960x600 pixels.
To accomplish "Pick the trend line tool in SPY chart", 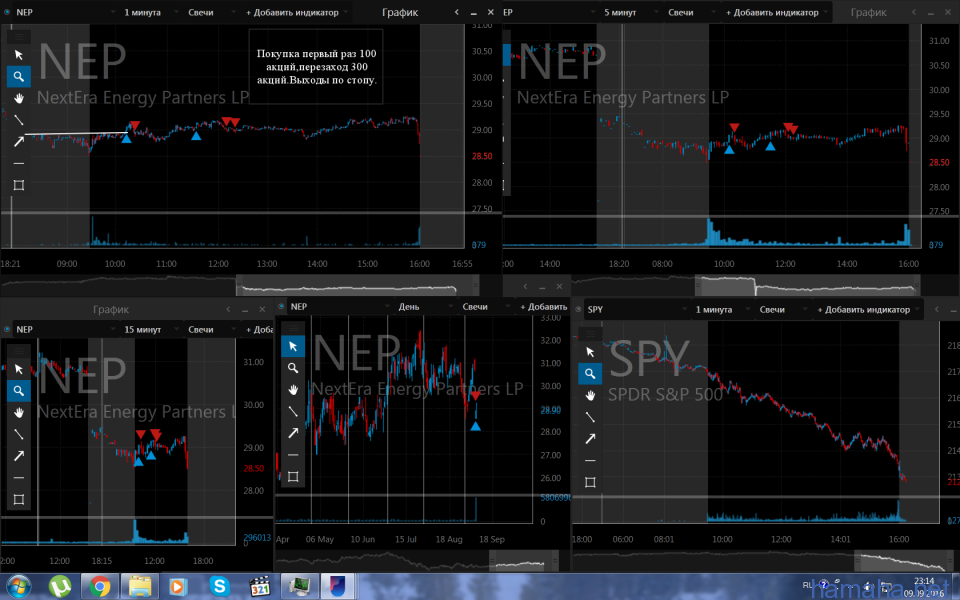I will (590, 417).
